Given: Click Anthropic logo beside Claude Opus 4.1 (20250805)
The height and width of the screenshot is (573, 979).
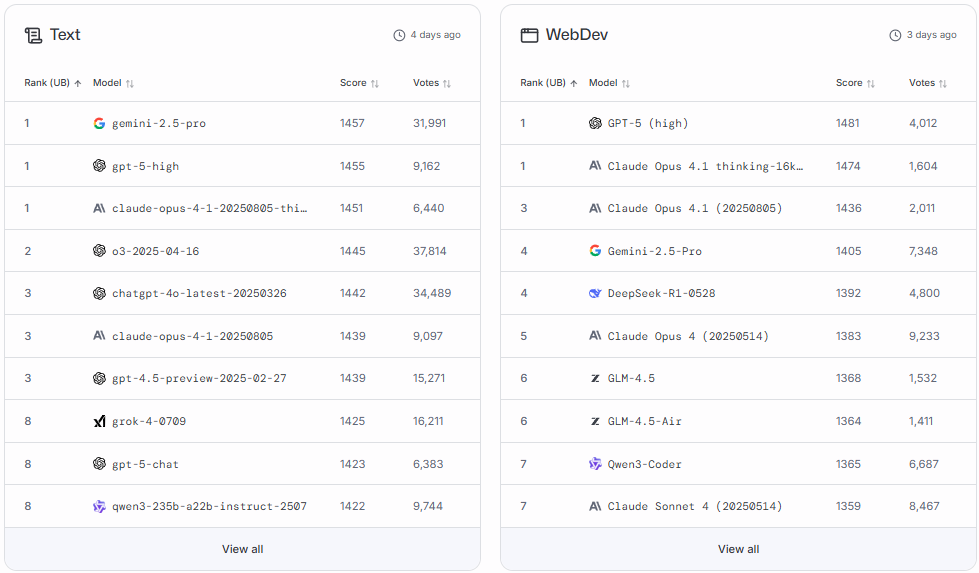Looking at the screenshot, I should point(595,208).
